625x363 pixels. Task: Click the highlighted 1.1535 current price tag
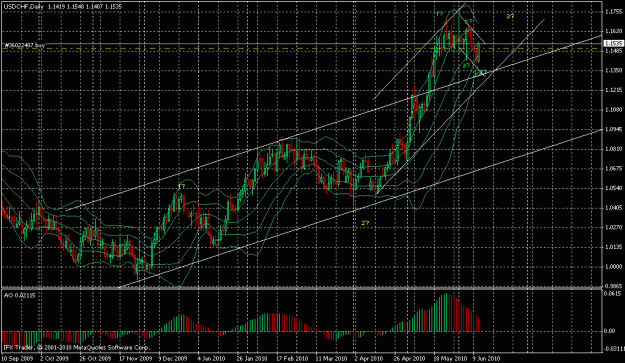coord(613,43)
